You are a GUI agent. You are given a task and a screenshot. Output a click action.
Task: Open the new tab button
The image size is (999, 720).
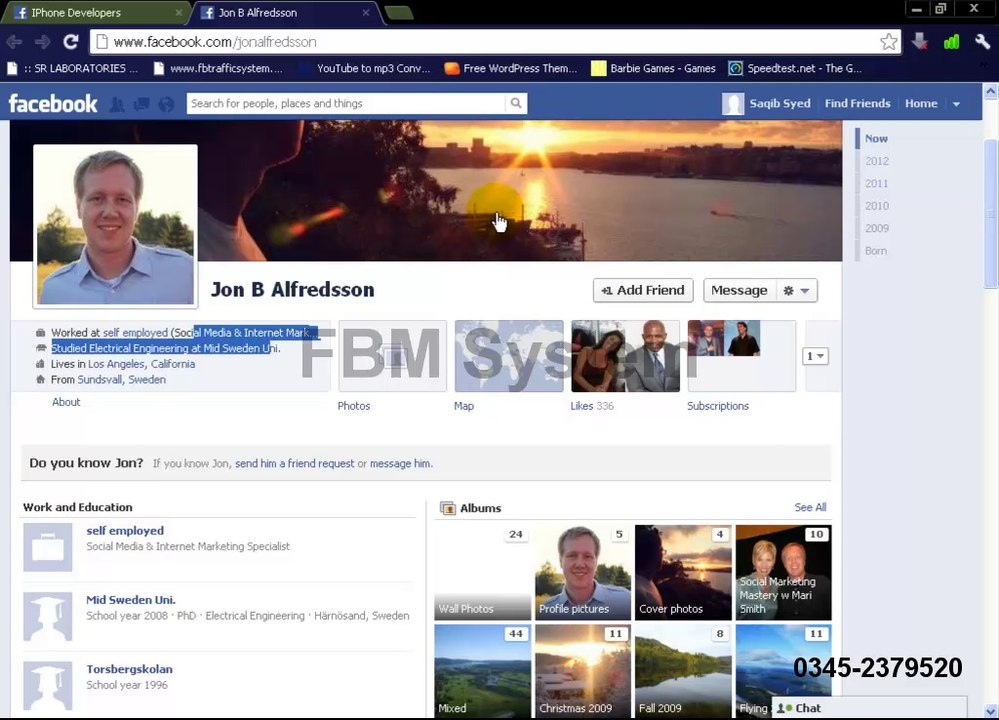click(399, 13)
